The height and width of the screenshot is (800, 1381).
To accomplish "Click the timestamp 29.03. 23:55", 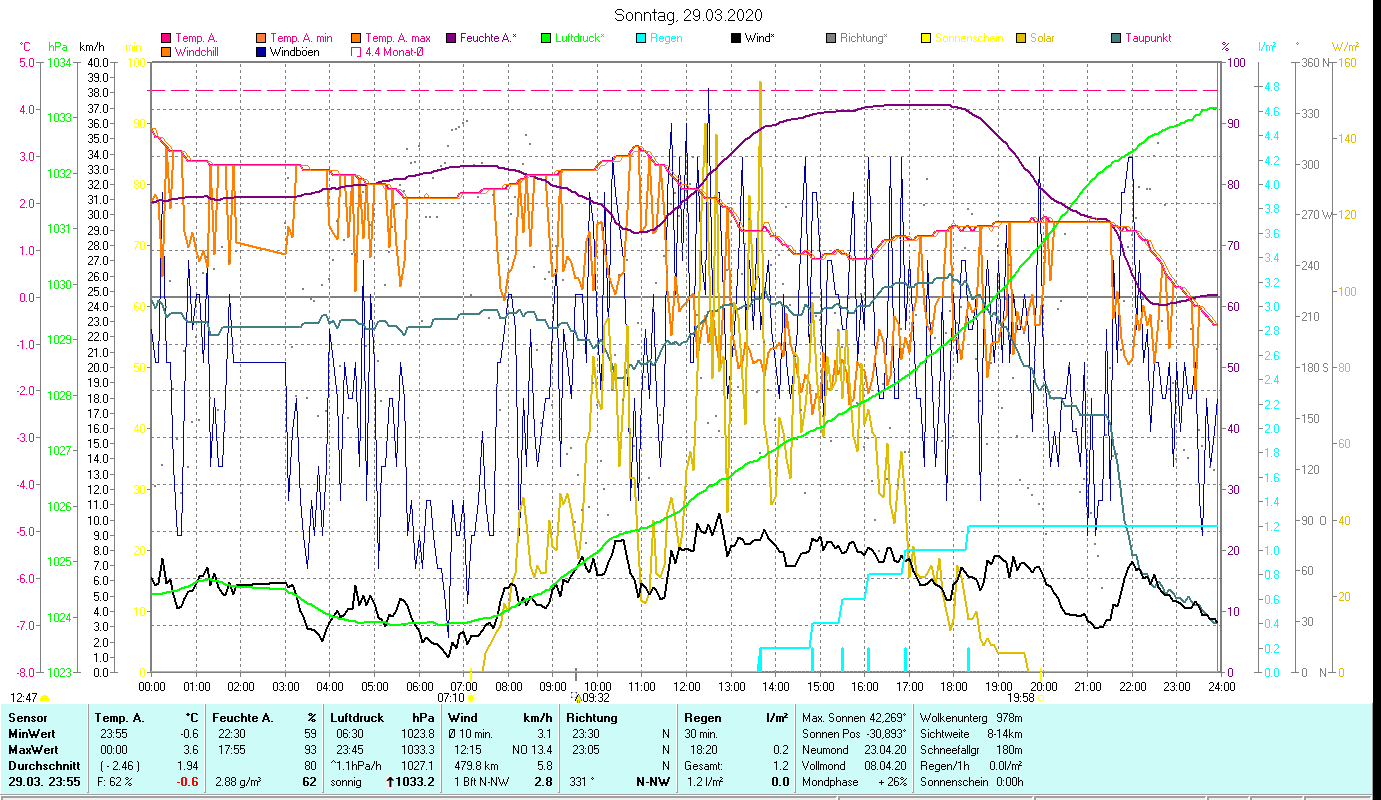I will pyautogui.click(x=44, y=782).
